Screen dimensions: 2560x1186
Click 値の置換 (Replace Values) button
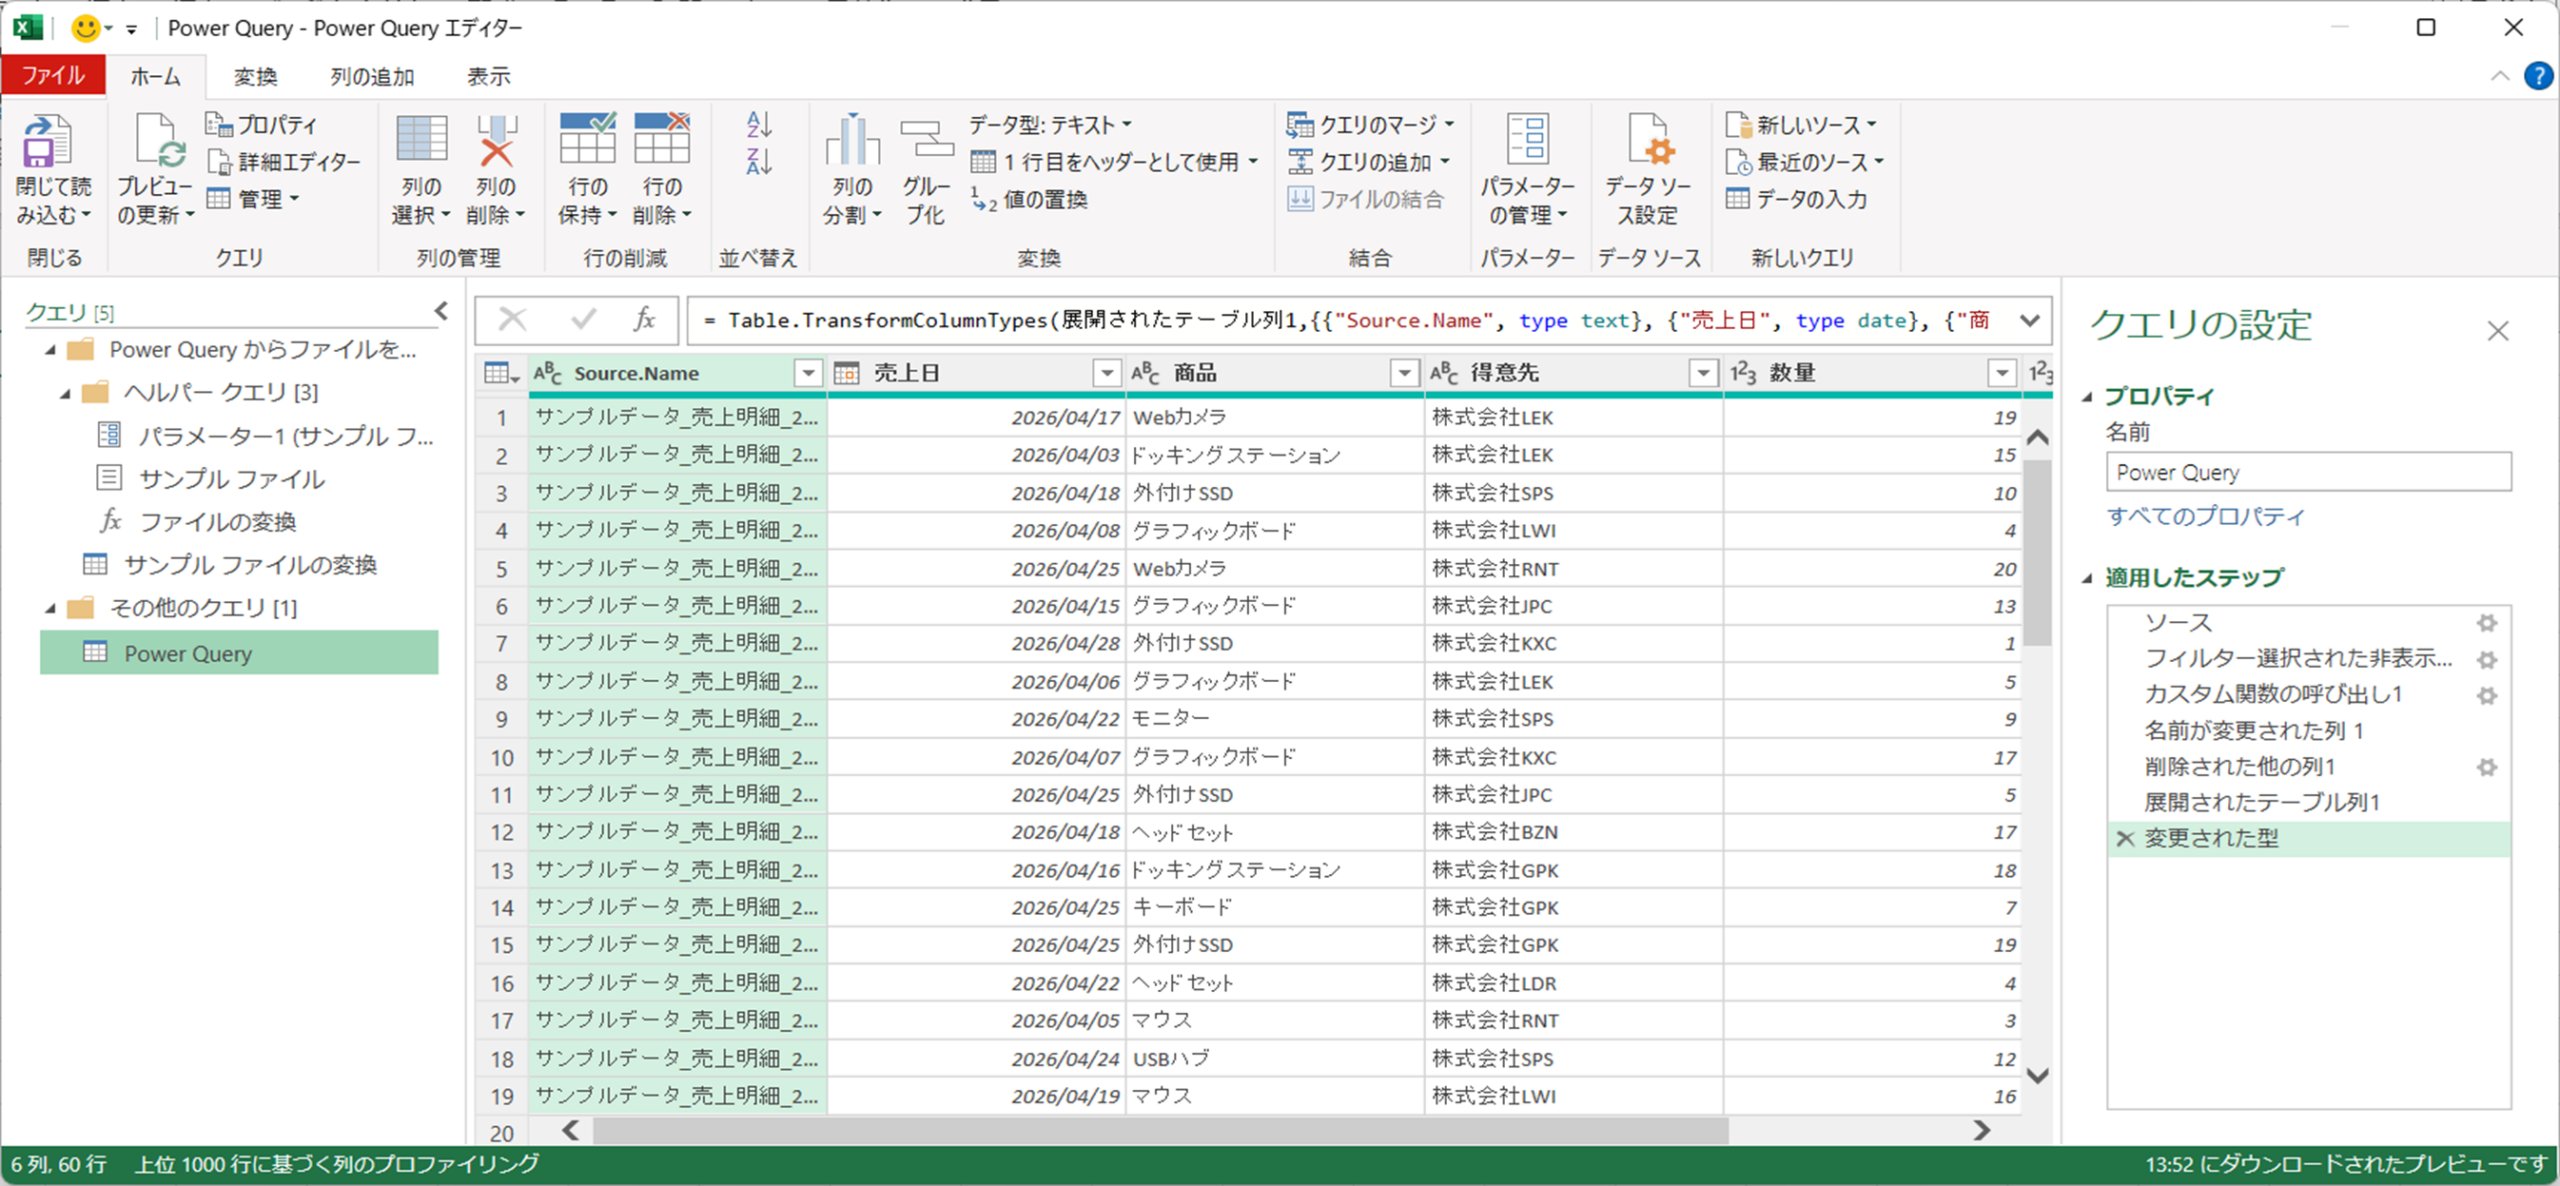(1032, 199)
